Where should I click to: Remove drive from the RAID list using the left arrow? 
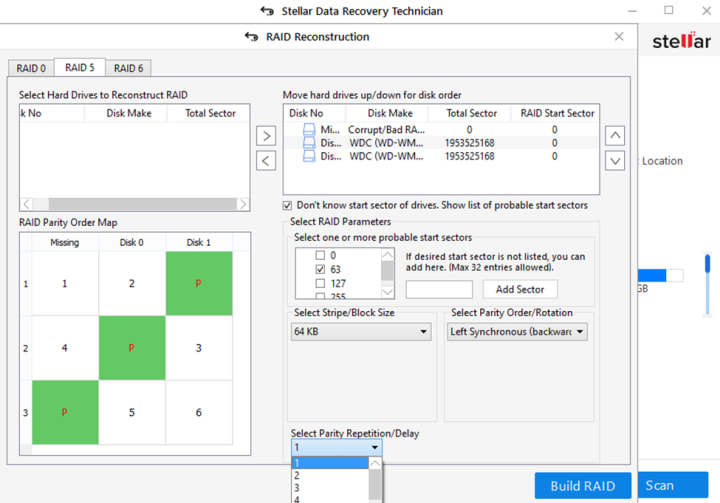coord(266,161)
